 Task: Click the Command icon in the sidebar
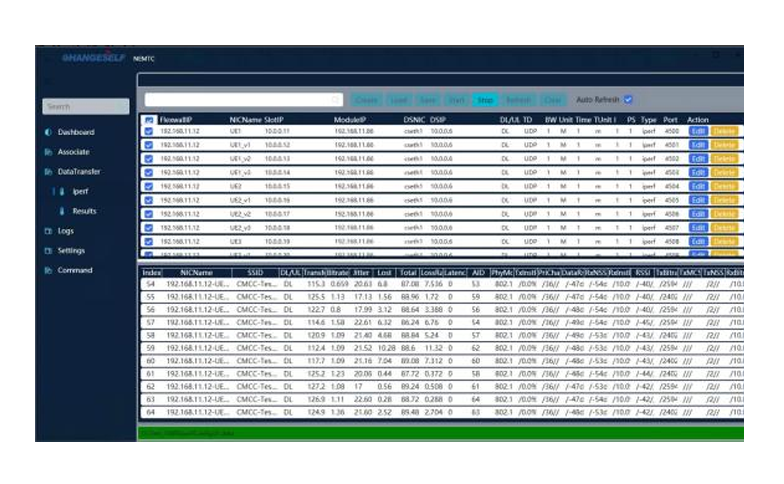pyautogui.click(x=48, y=271)
